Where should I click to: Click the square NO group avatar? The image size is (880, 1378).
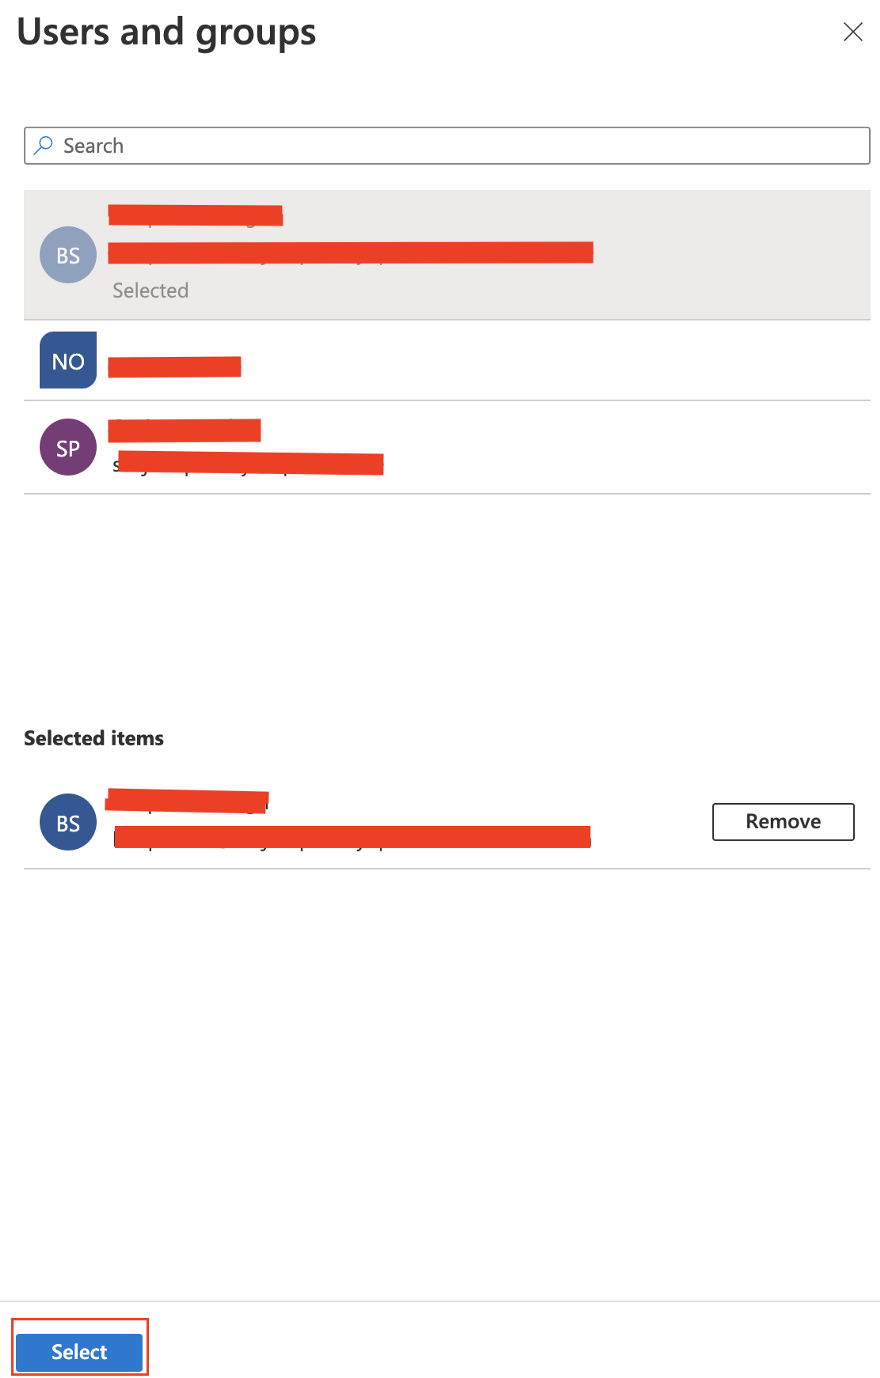click(68, 361)
